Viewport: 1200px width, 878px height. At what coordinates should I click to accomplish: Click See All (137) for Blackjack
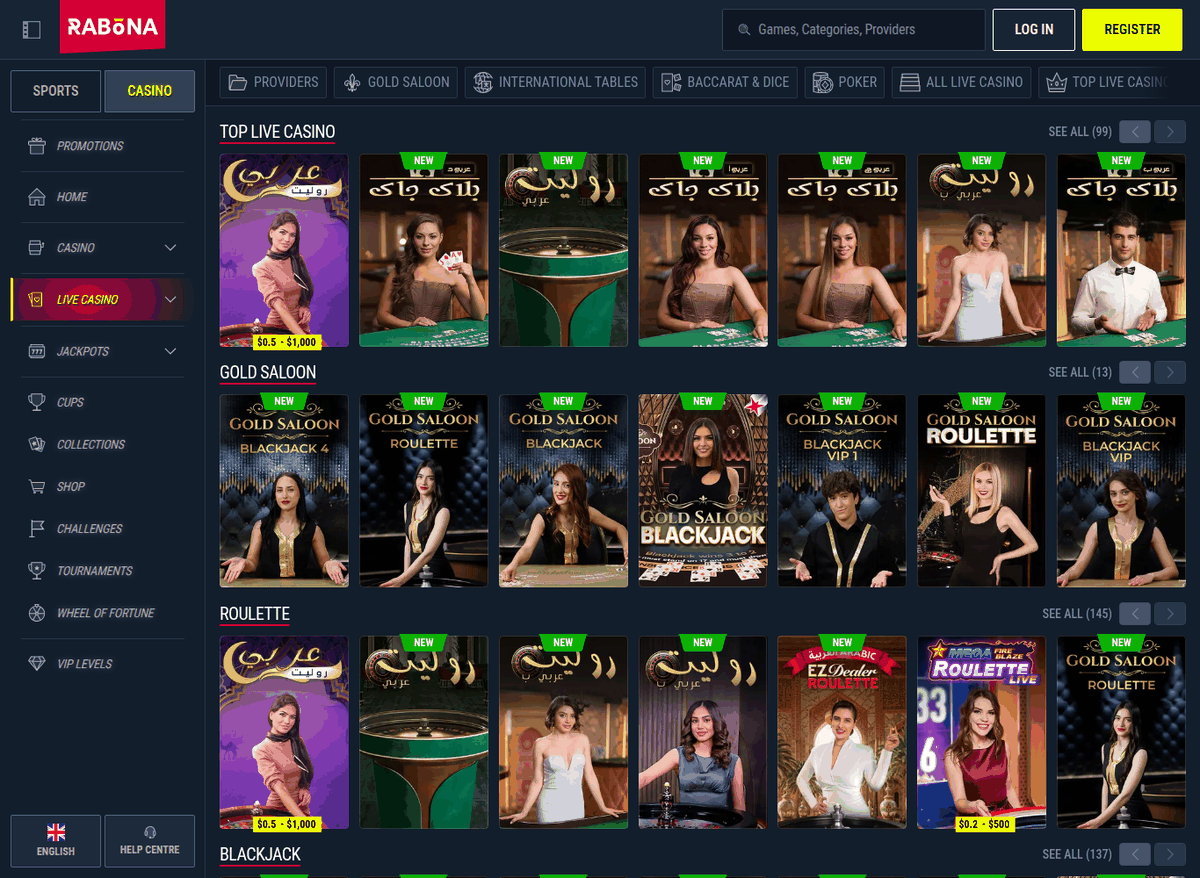pyautogui.click(x=1077, y=854)
